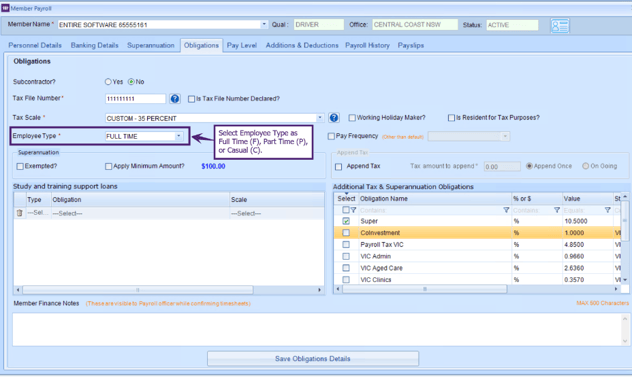Enable Working Holiday Maker checkbox

(352, 118)
